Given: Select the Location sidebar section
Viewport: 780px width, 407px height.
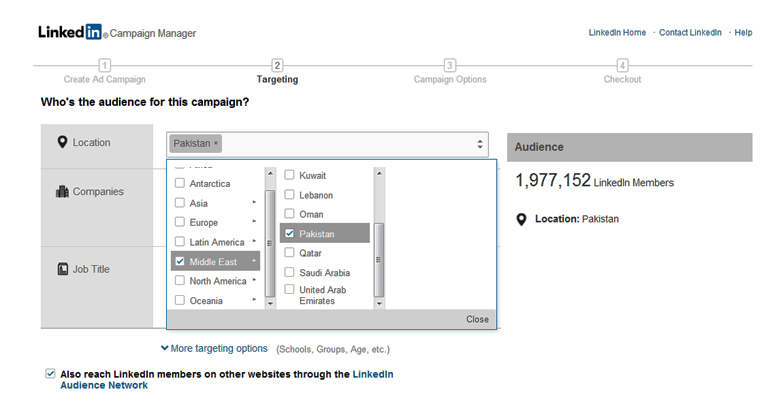Looking at the screenshot, I should coord(97,146).
